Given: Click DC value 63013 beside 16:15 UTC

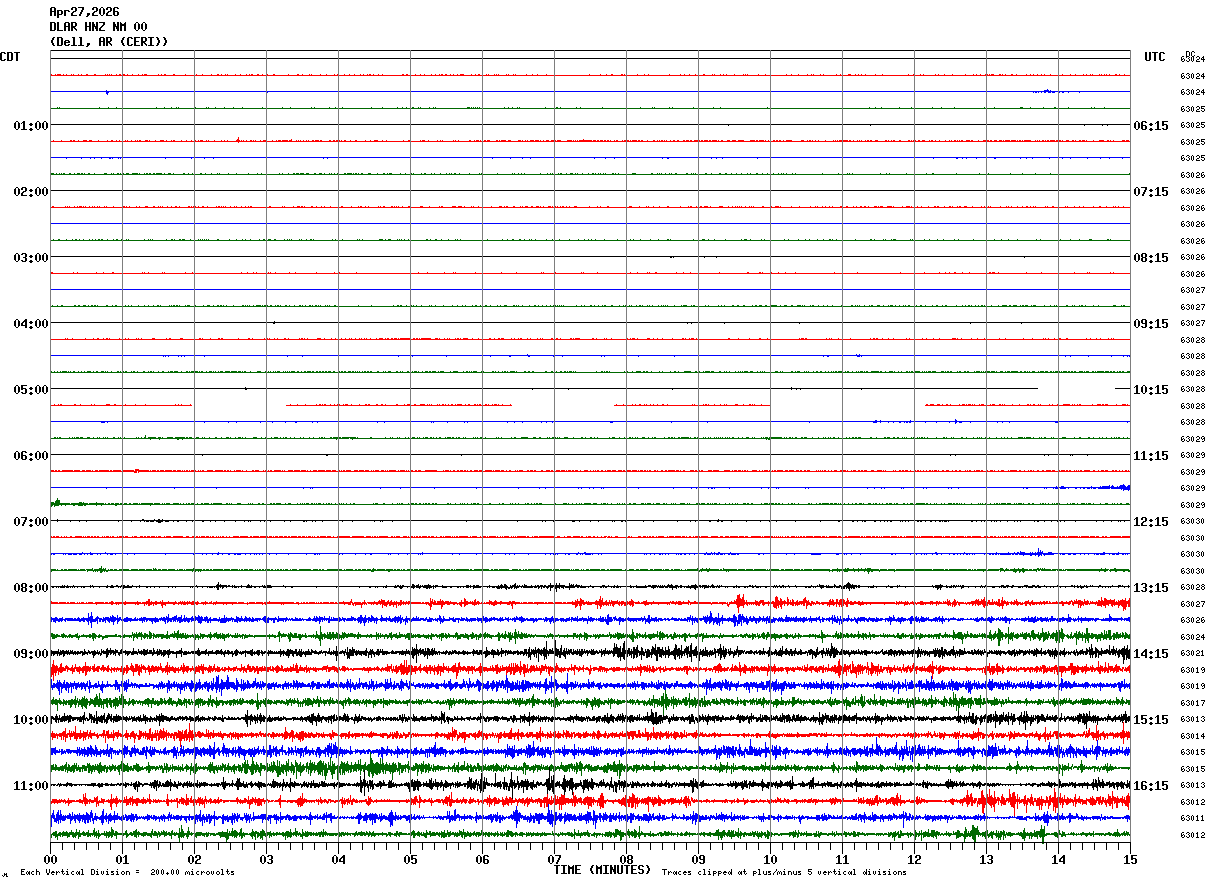Looking at the screenshot, I should click(x=1192, y=786).
